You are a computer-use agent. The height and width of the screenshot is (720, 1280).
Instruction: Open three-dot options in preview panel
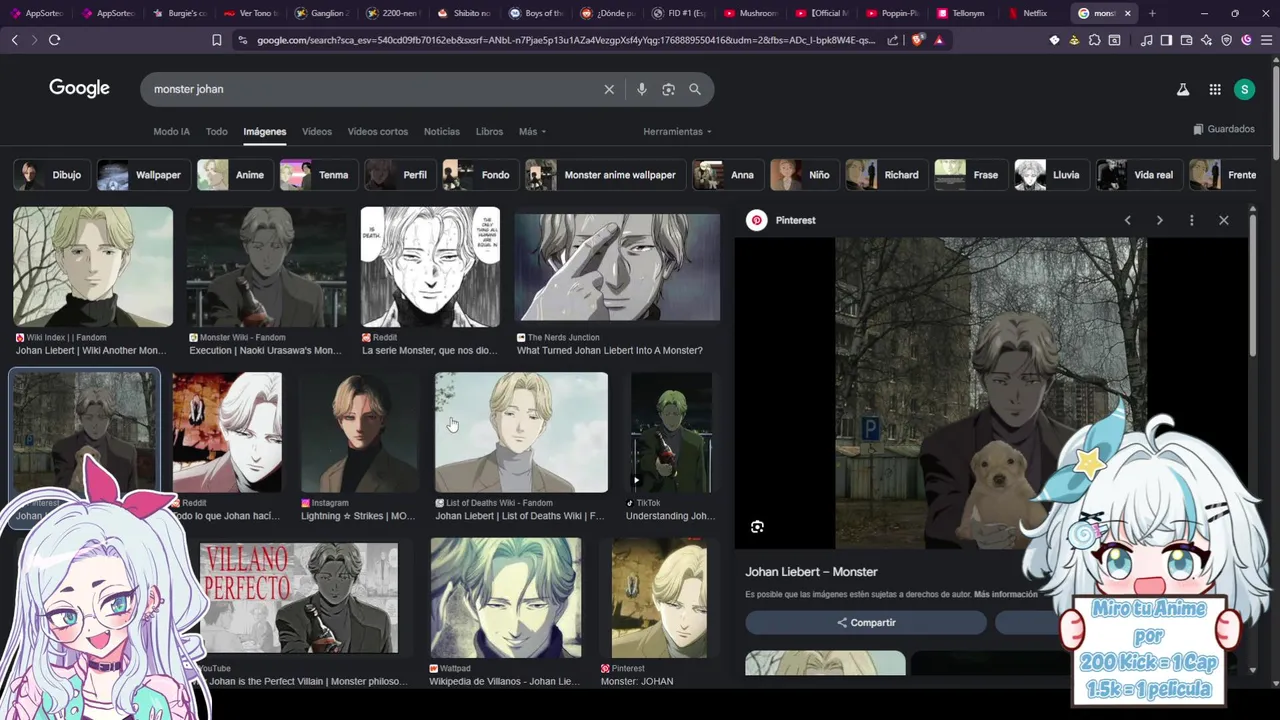click(x=1191, y=220)
